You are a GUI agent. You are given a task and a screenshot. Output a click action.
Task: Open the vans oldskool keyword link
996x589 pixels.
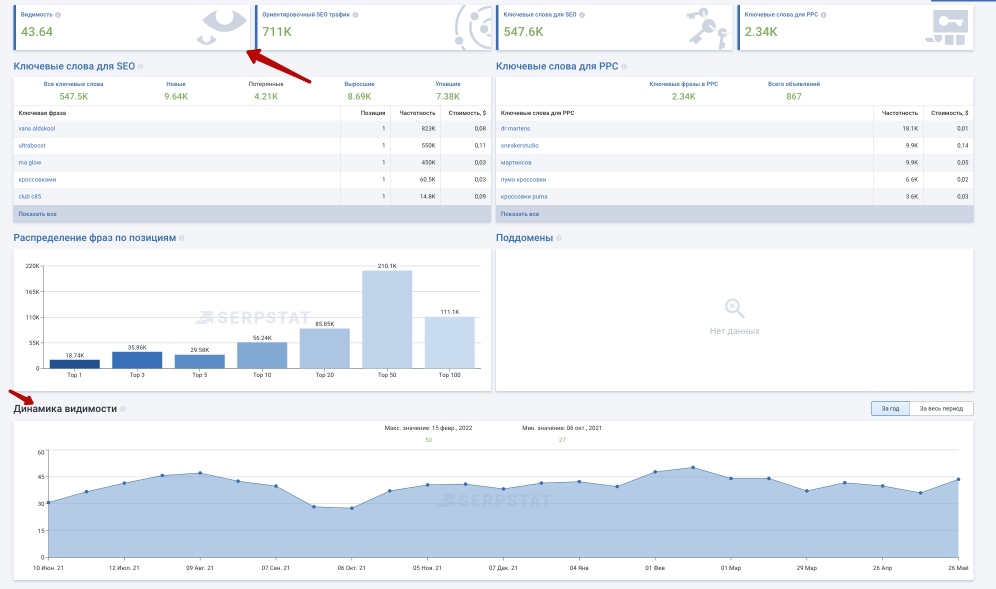[x=37, y=128]
